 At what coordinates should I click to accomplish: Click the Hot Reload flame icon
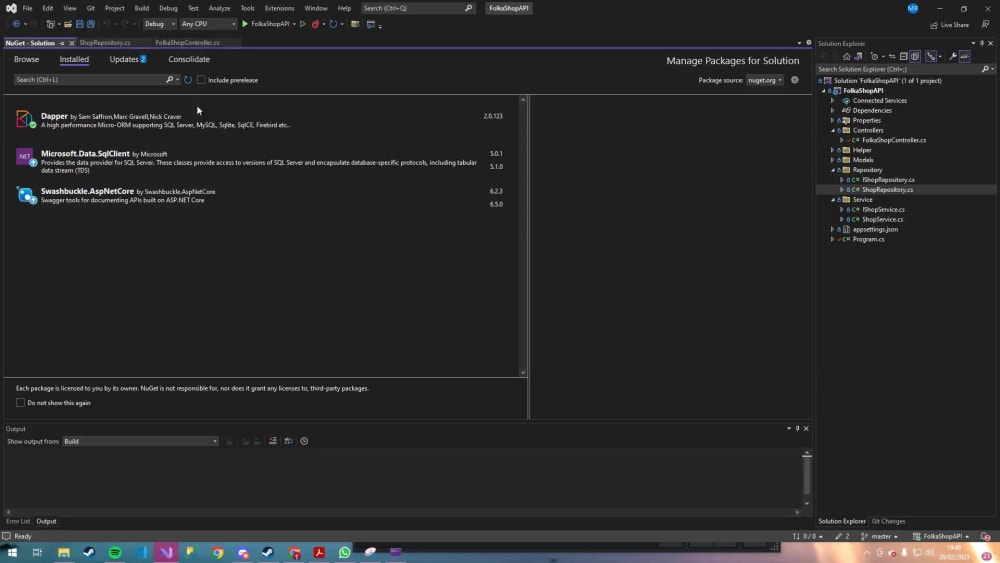coord(315,24)
